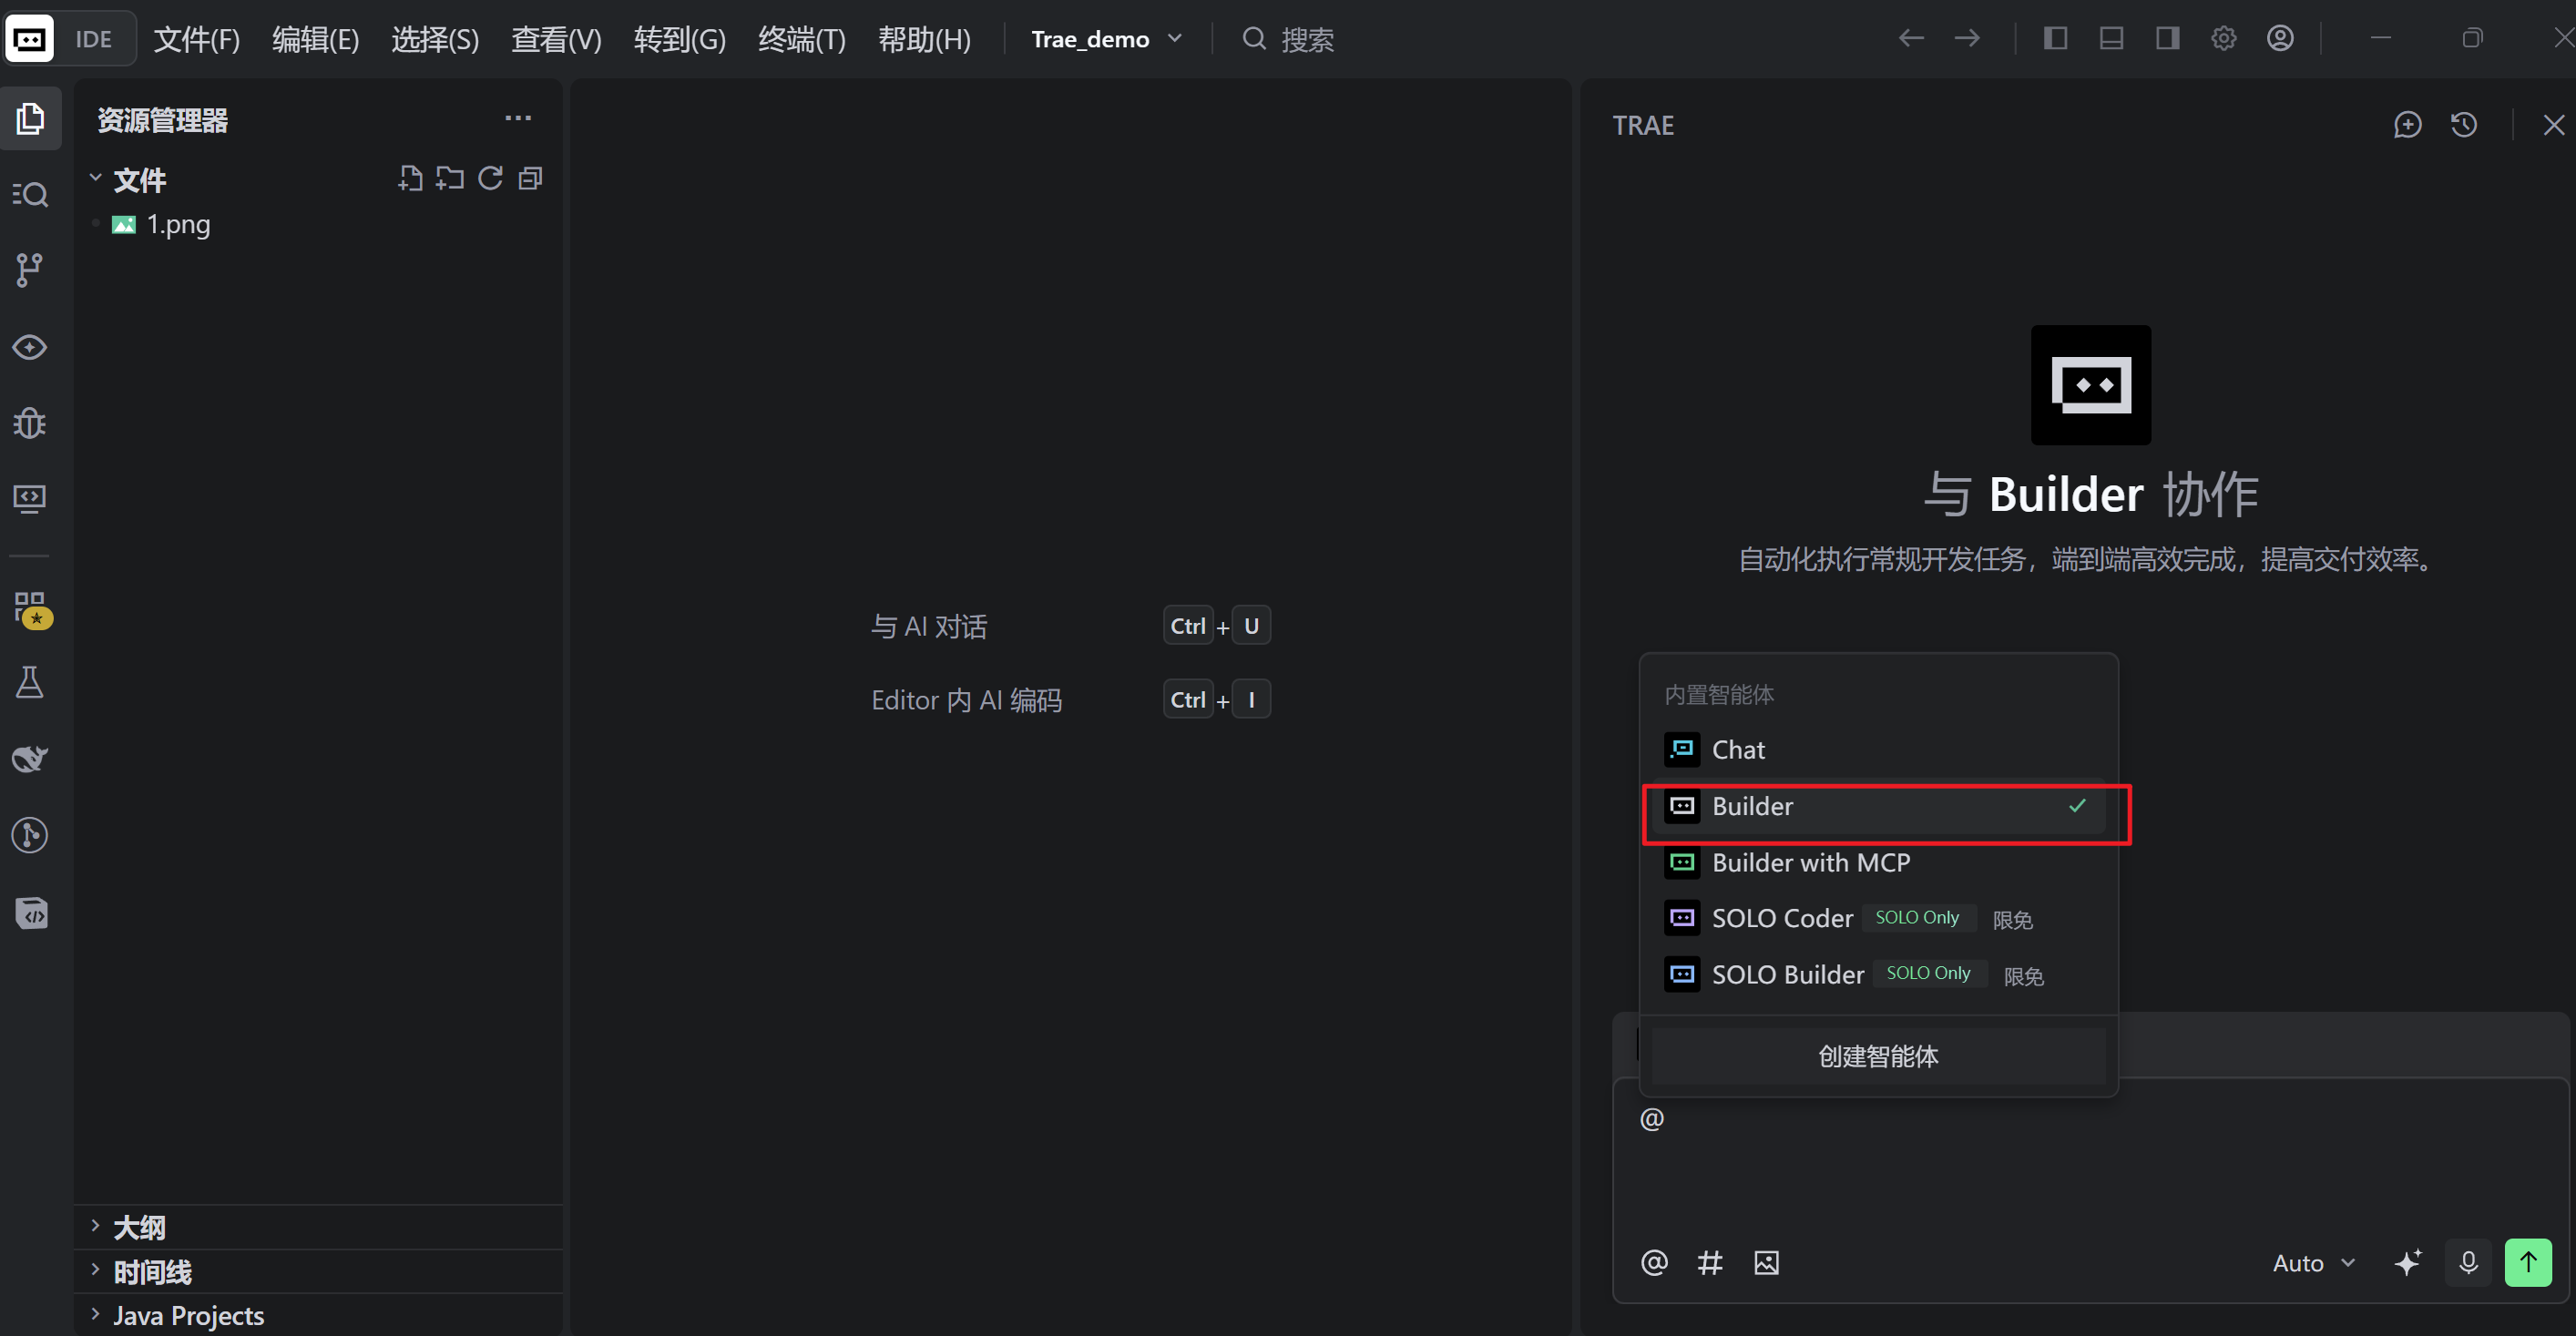Open the Run and Debug icon
The width and height of the screenshot is (2576, 1336).
[30, 423]
